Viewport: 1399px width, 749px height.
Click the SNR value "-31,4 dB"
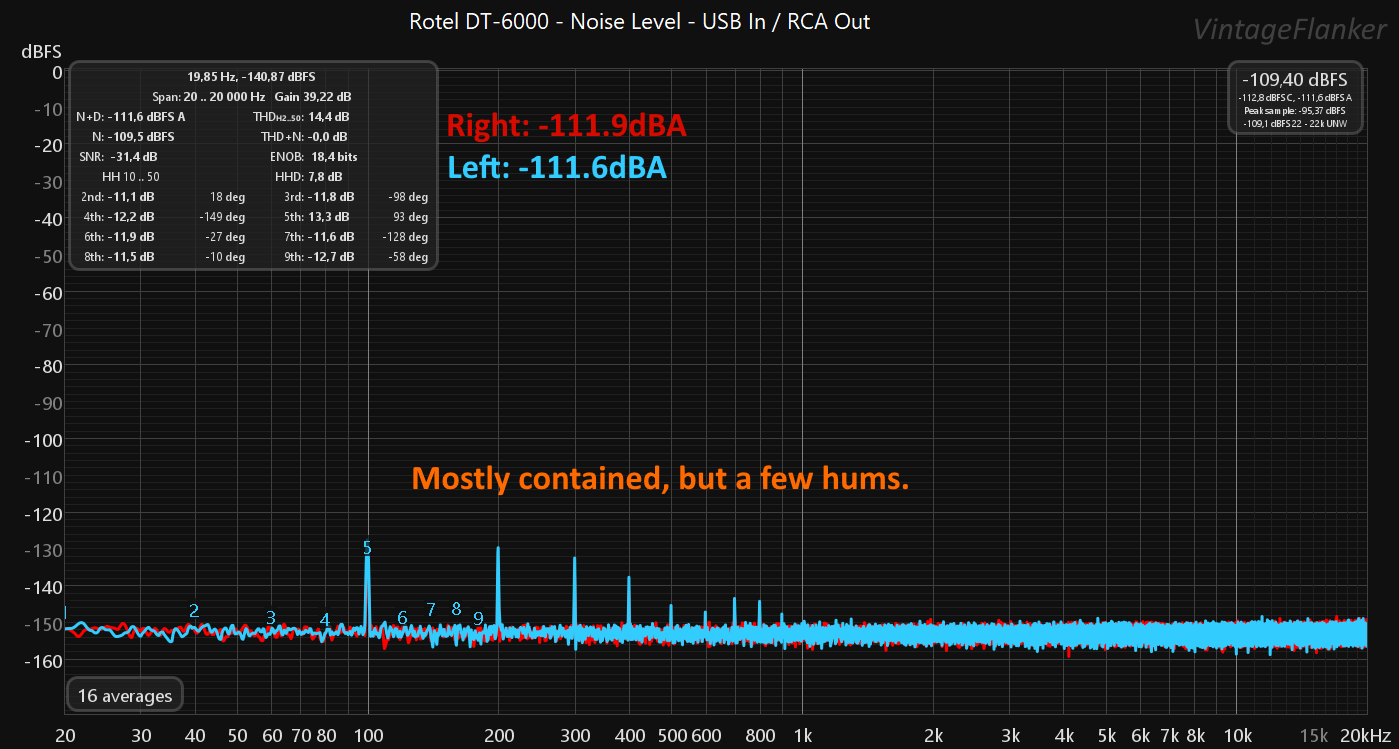pyautogui.click(x=132, y=157)
